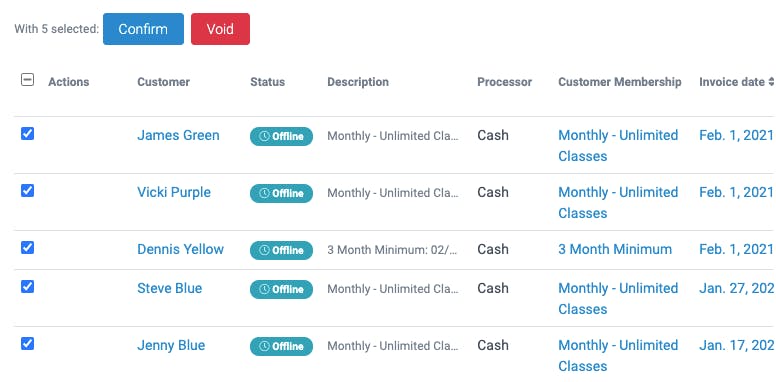
Task: Open Vicki Purple customer link
Action: (174, 192)
